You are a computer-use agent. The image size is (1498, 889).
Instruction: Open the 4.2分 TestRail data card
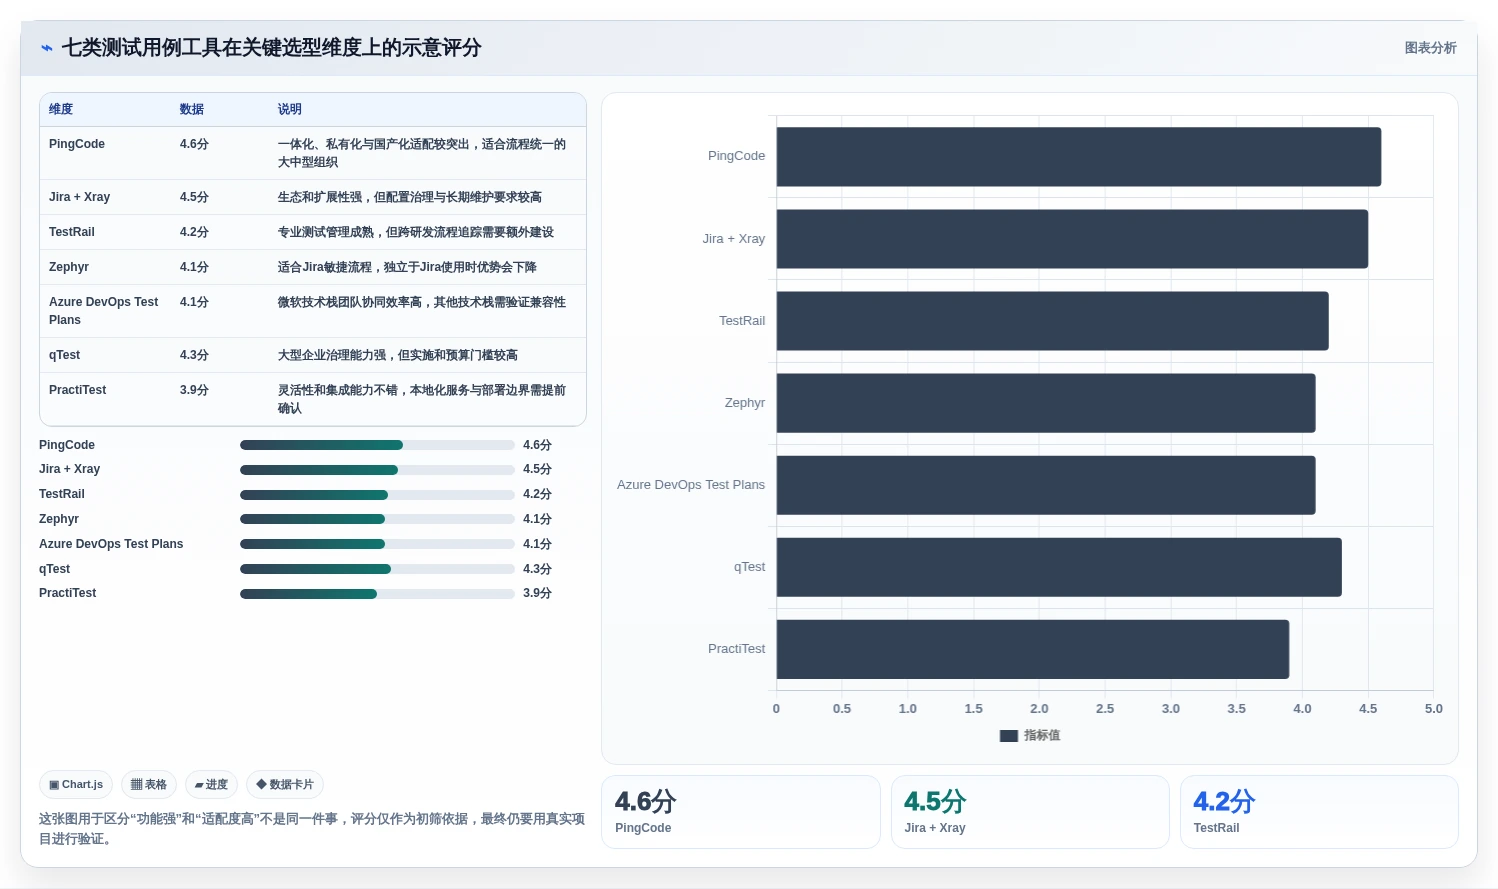click(x=1319, y=812)
